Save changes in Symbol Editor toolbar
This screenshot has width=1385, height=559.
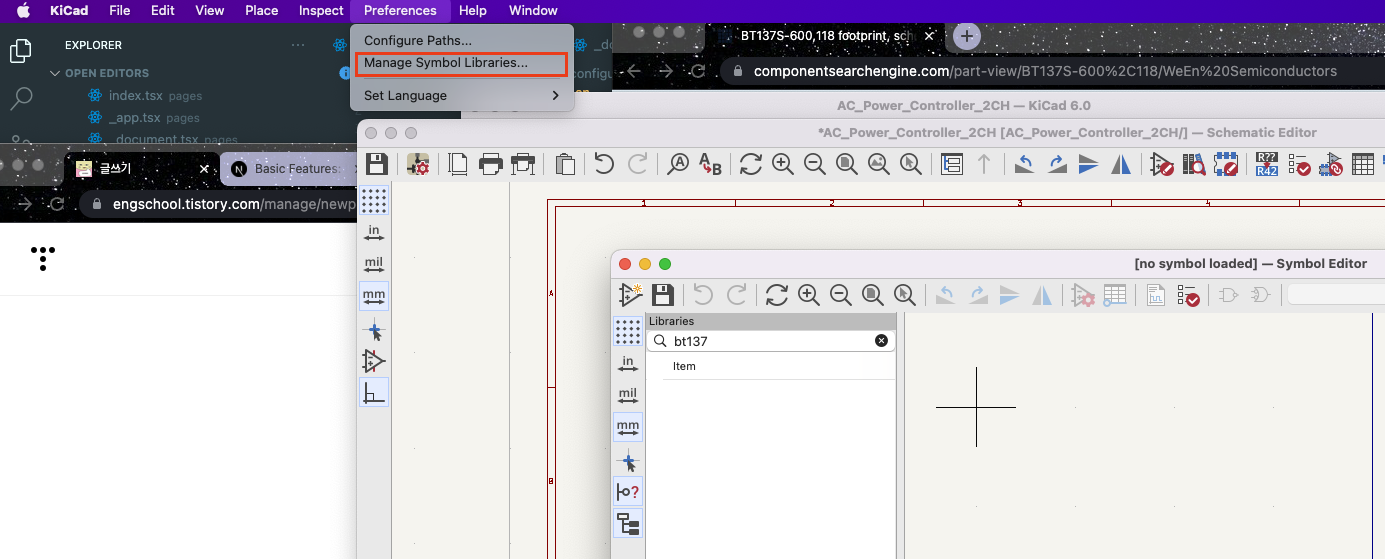(x=662, y=295)
